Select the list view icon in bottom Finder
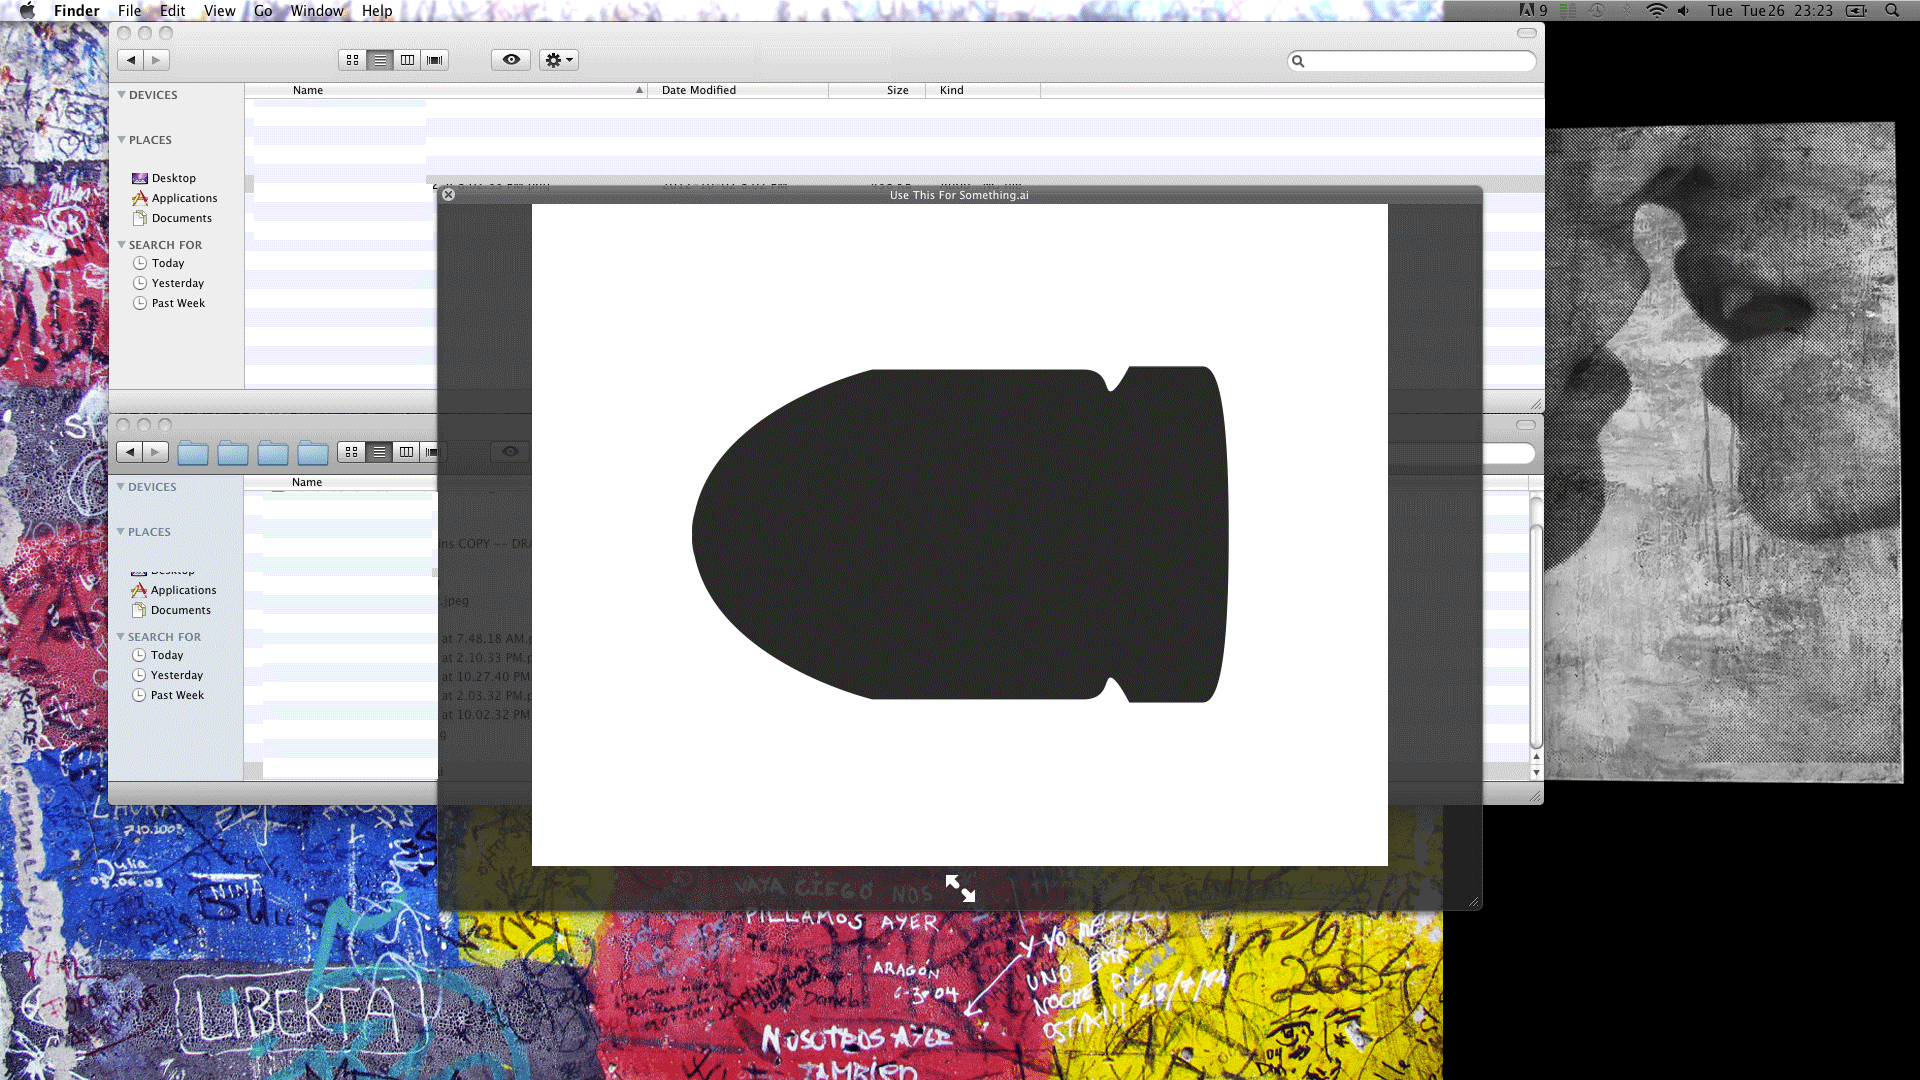This screenshot has height=1080, width=1920. pyautogui.click(x=380, y=451)
